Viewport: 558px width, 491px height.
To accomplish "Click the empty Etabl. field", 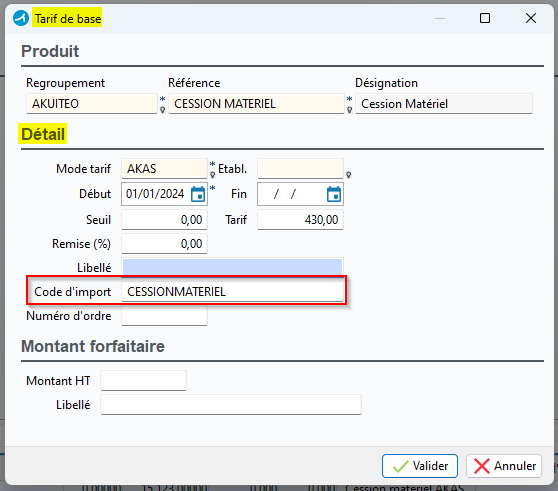I will tap(300, 169).
